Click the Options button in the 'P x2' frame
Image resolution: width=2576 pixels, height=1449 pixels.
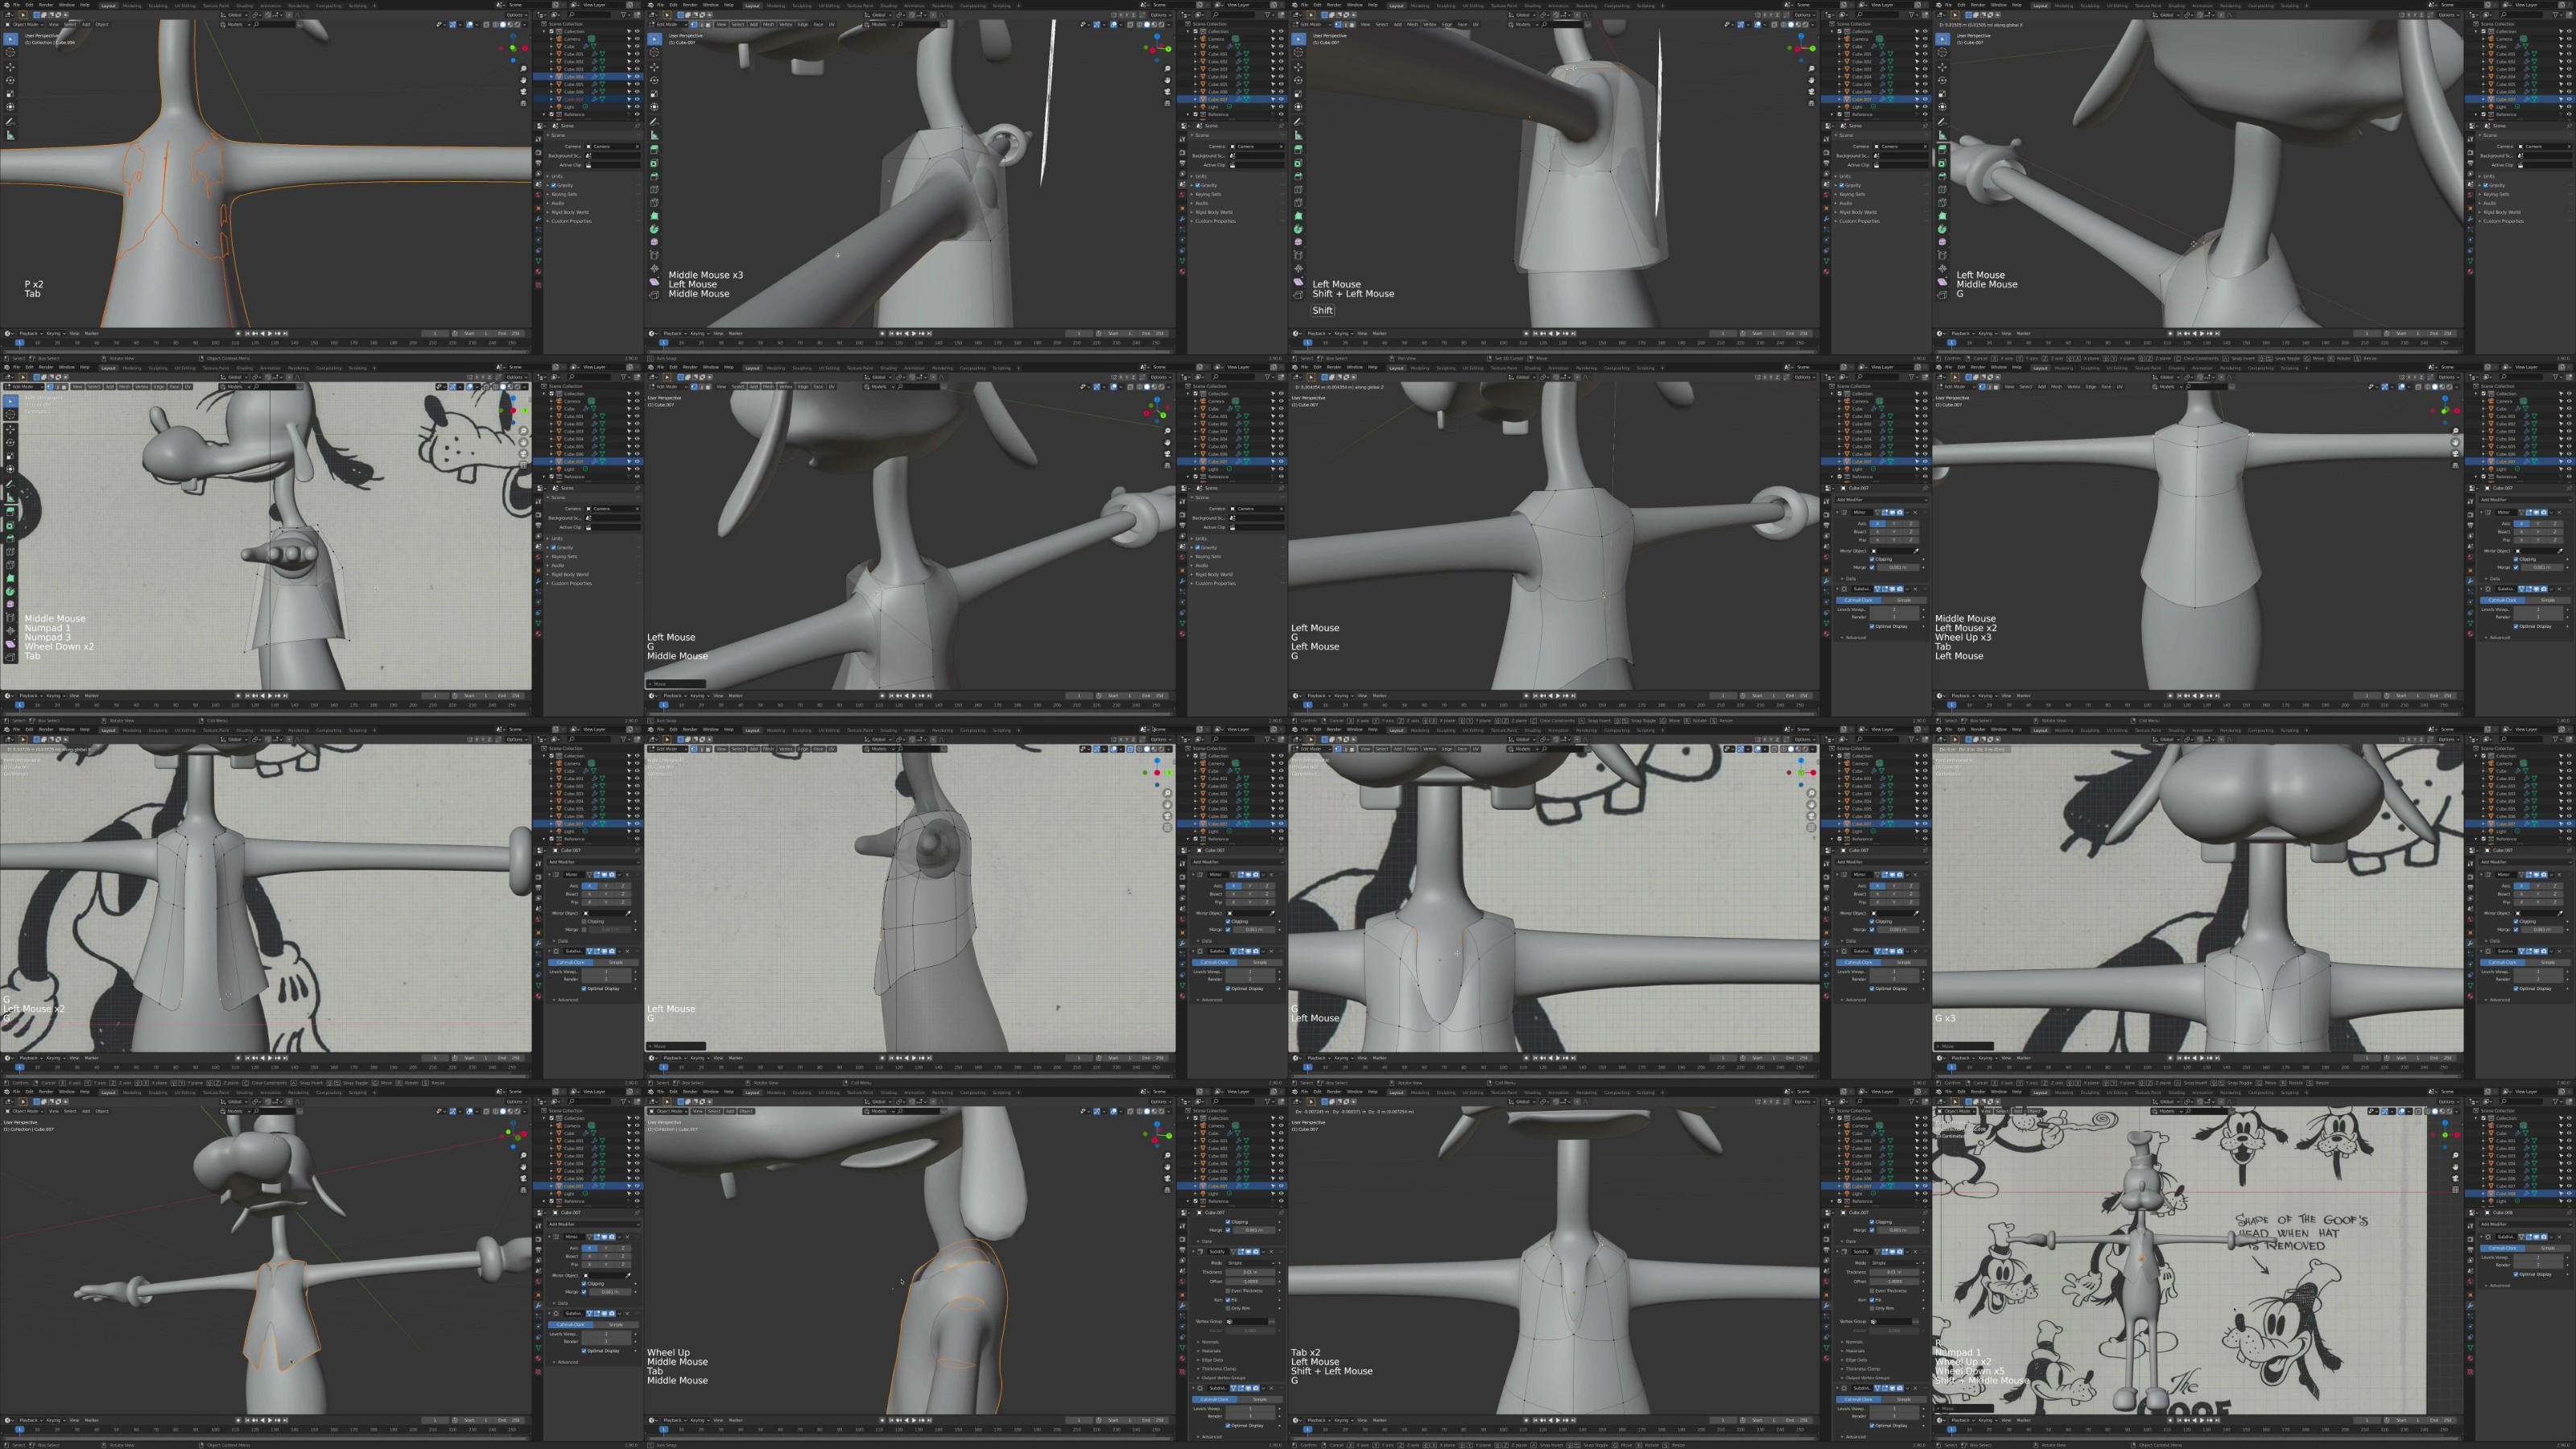click(517, 15)
